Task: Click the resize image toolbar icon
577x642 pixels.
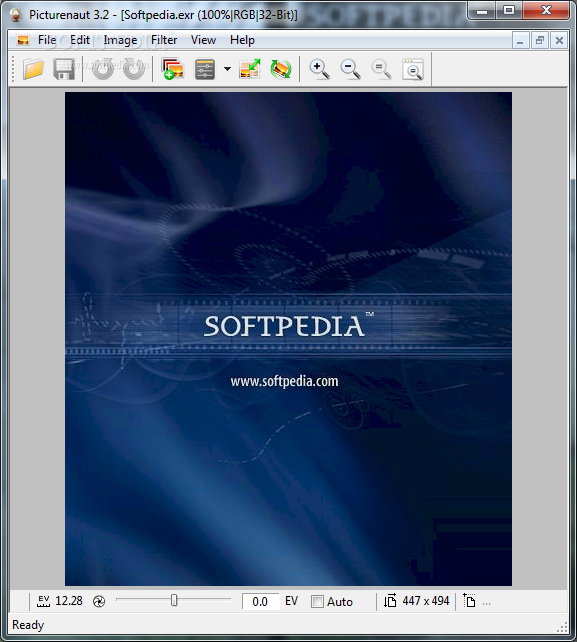Action: (x=250, y=69)
